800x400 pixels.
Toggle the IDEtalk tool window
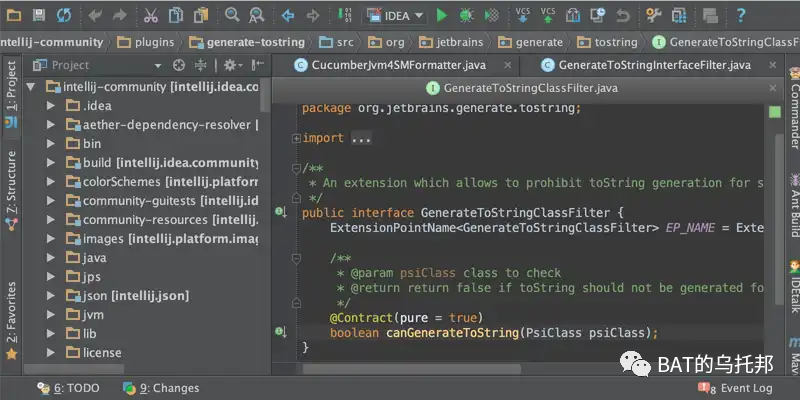point(794,286)
